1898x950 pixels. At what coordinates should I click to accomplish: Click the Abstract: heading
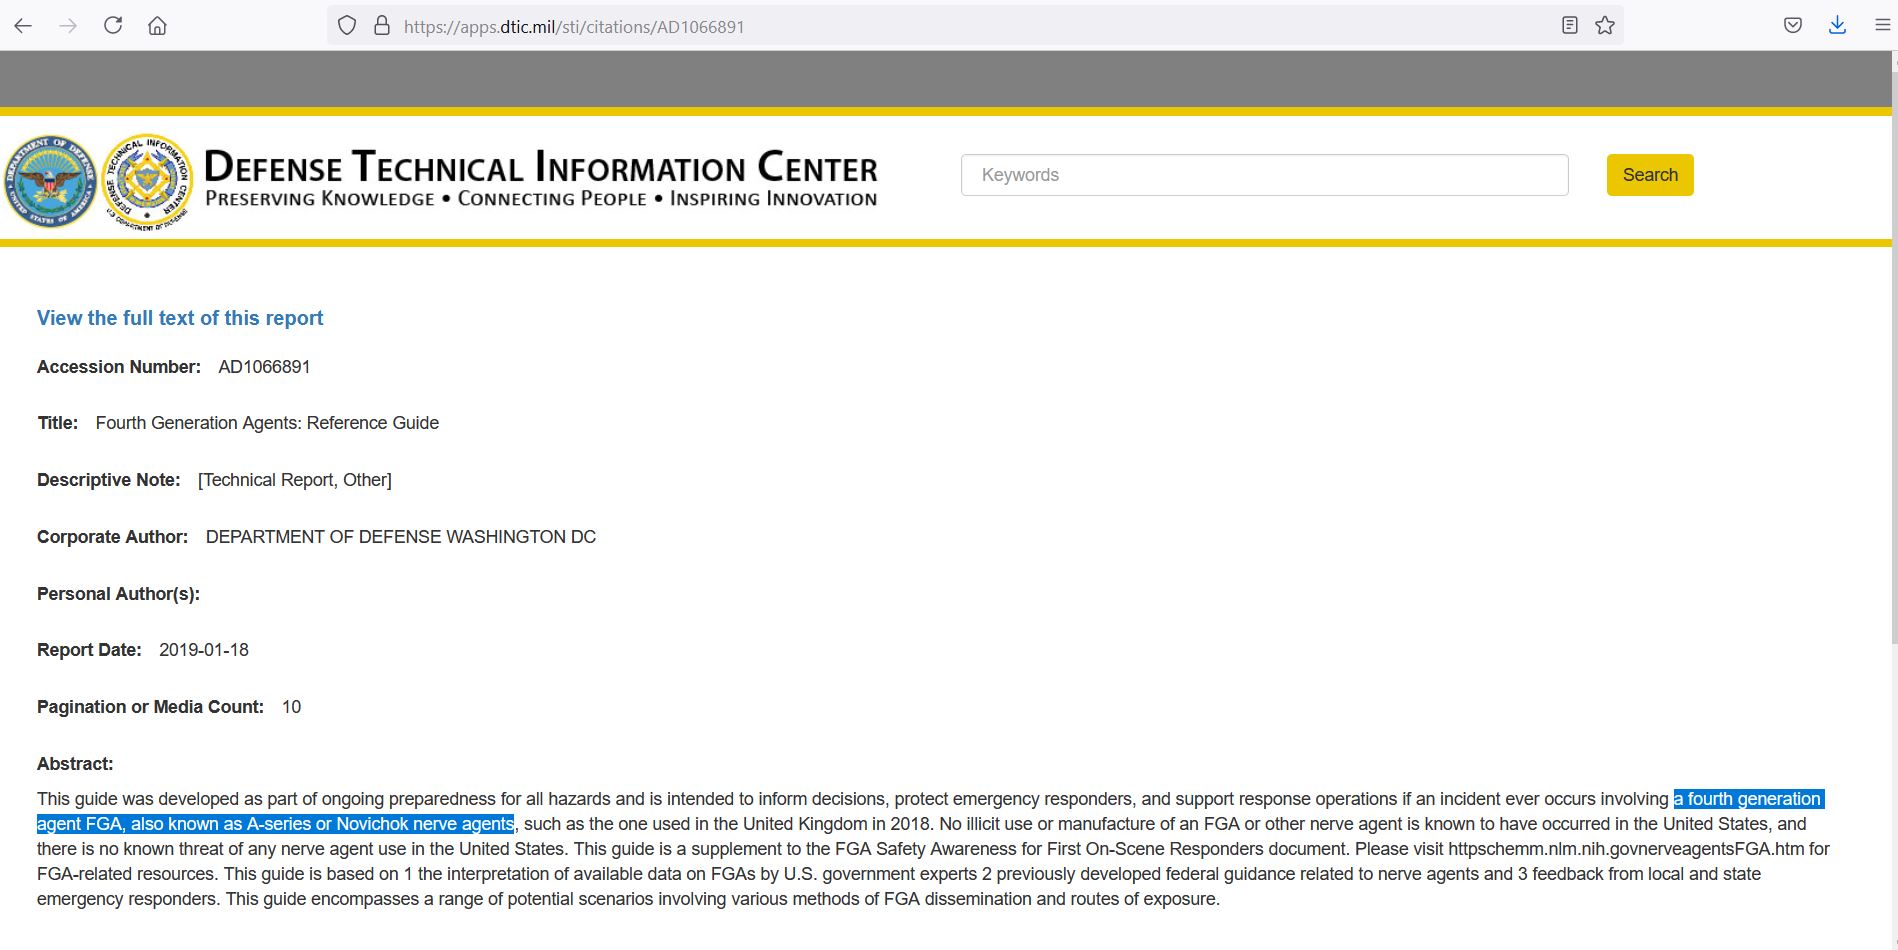75,764
